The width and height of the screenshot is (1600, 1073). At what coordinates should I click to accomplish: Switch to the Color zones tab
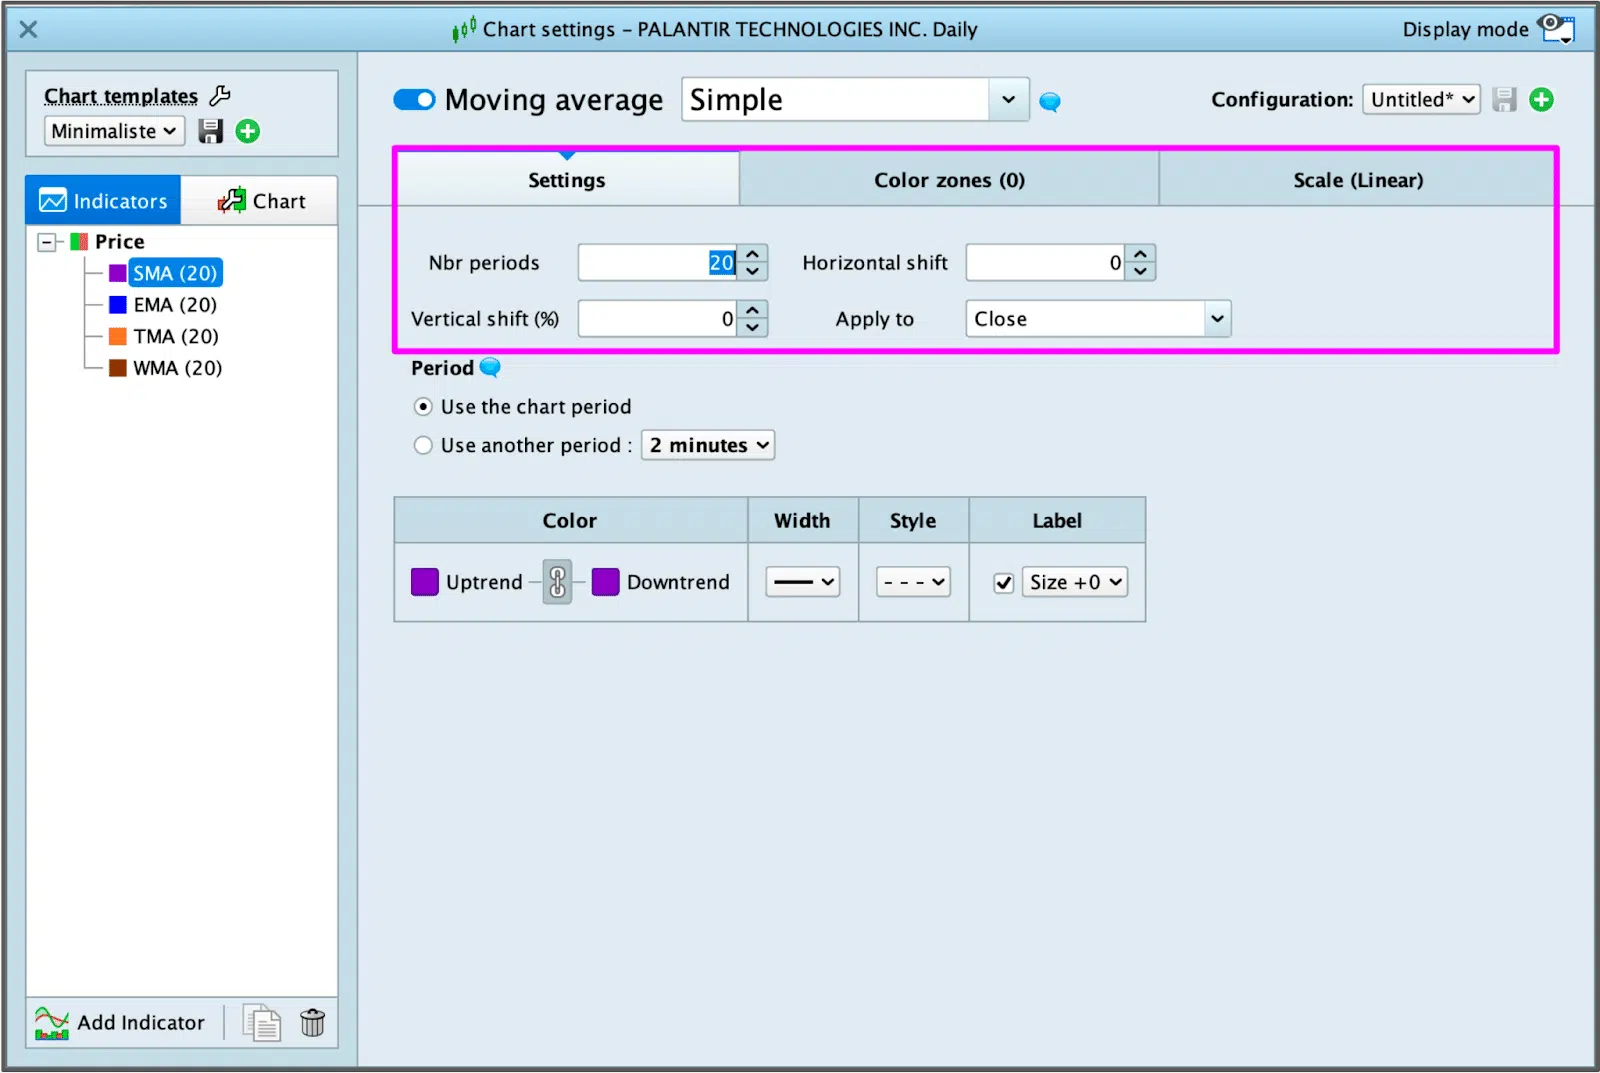tap(948, 180)
